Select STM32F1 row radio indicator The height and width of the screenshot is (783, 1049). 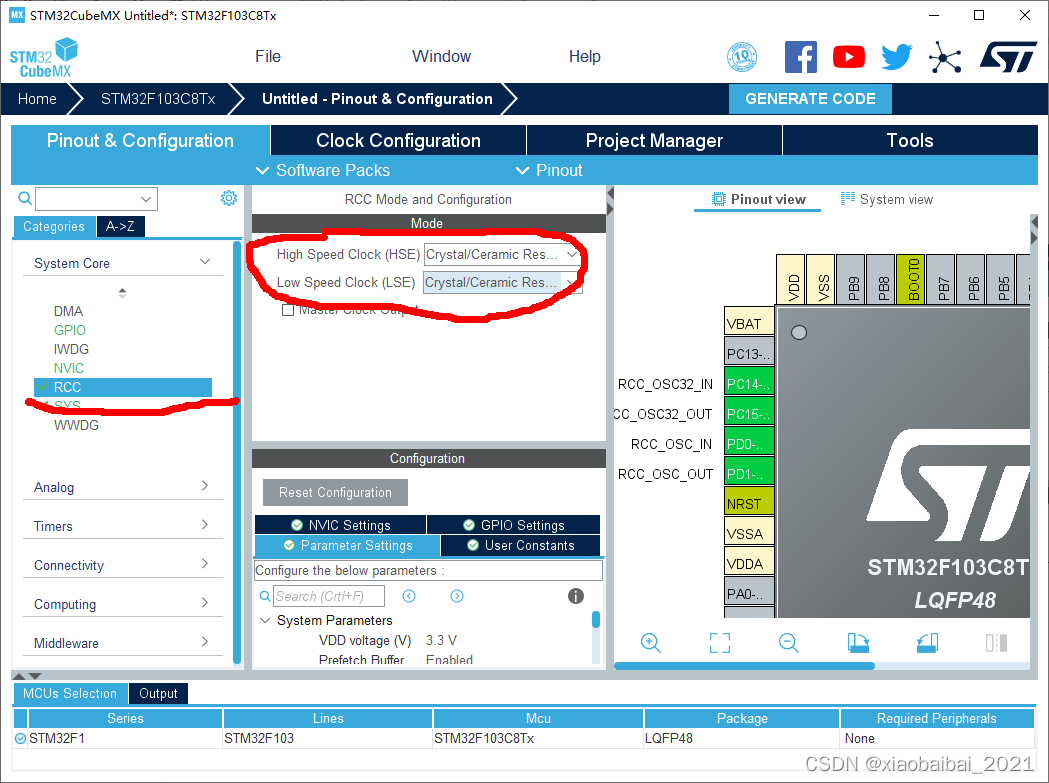tap(20, 738)
